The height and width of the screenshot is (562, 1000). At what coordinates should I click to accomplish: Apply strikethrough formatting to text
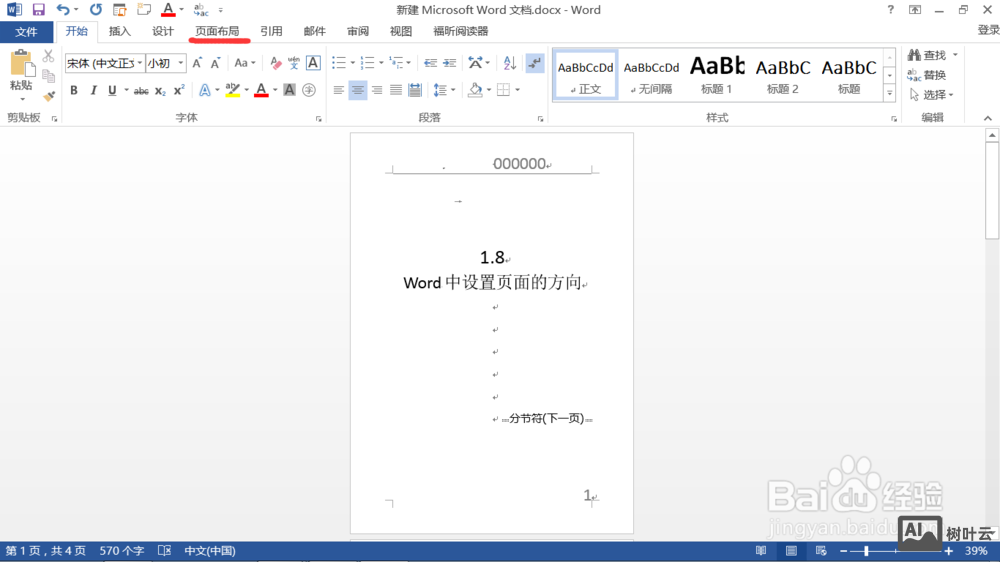(x=141, y=90)
